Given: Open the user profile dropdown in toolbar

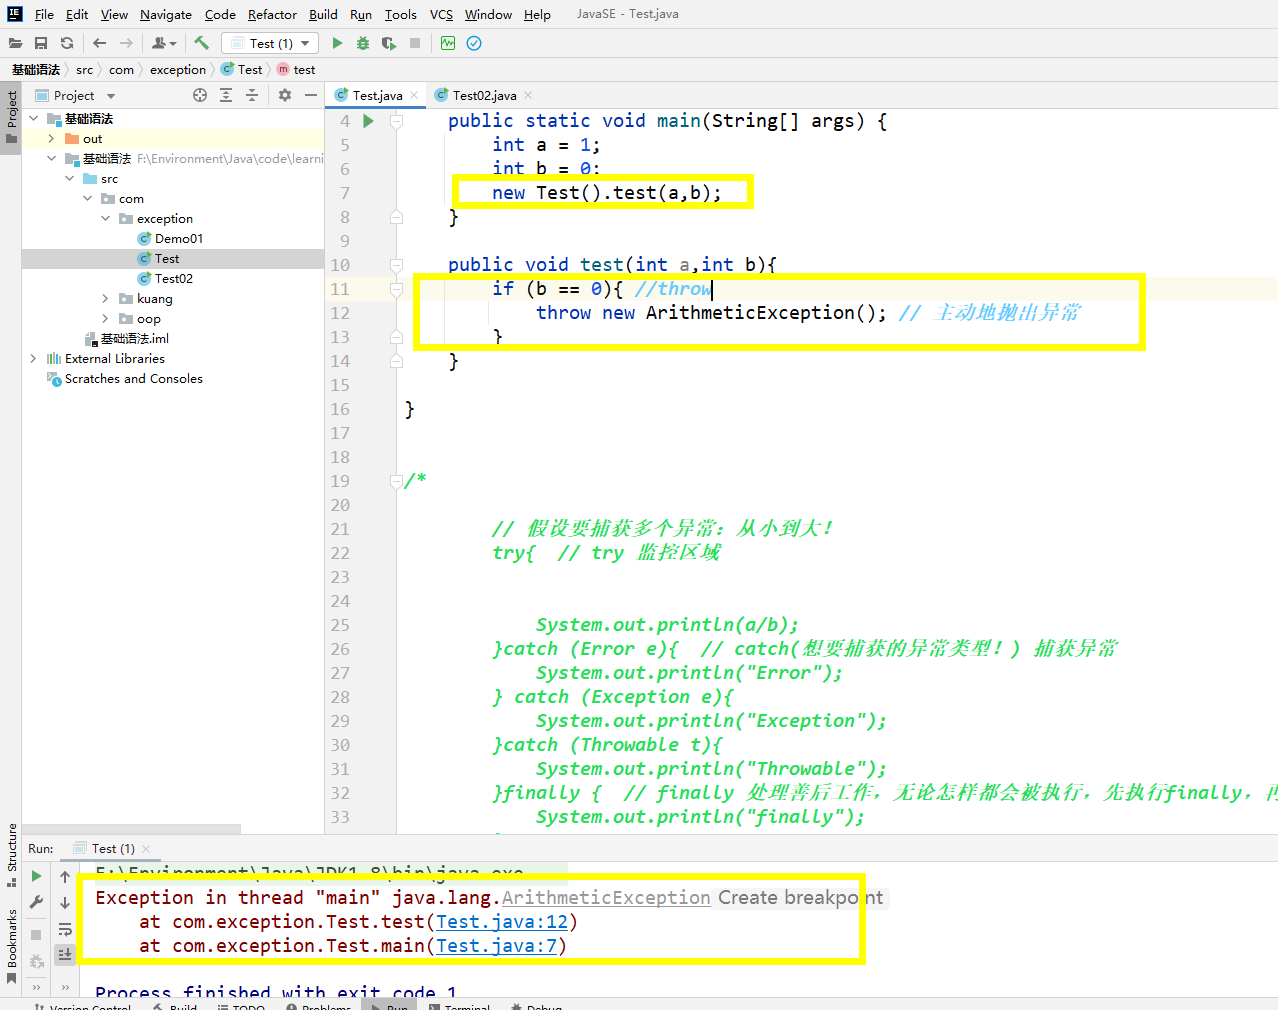Looking at the screenshot, I should coord(164,43).
